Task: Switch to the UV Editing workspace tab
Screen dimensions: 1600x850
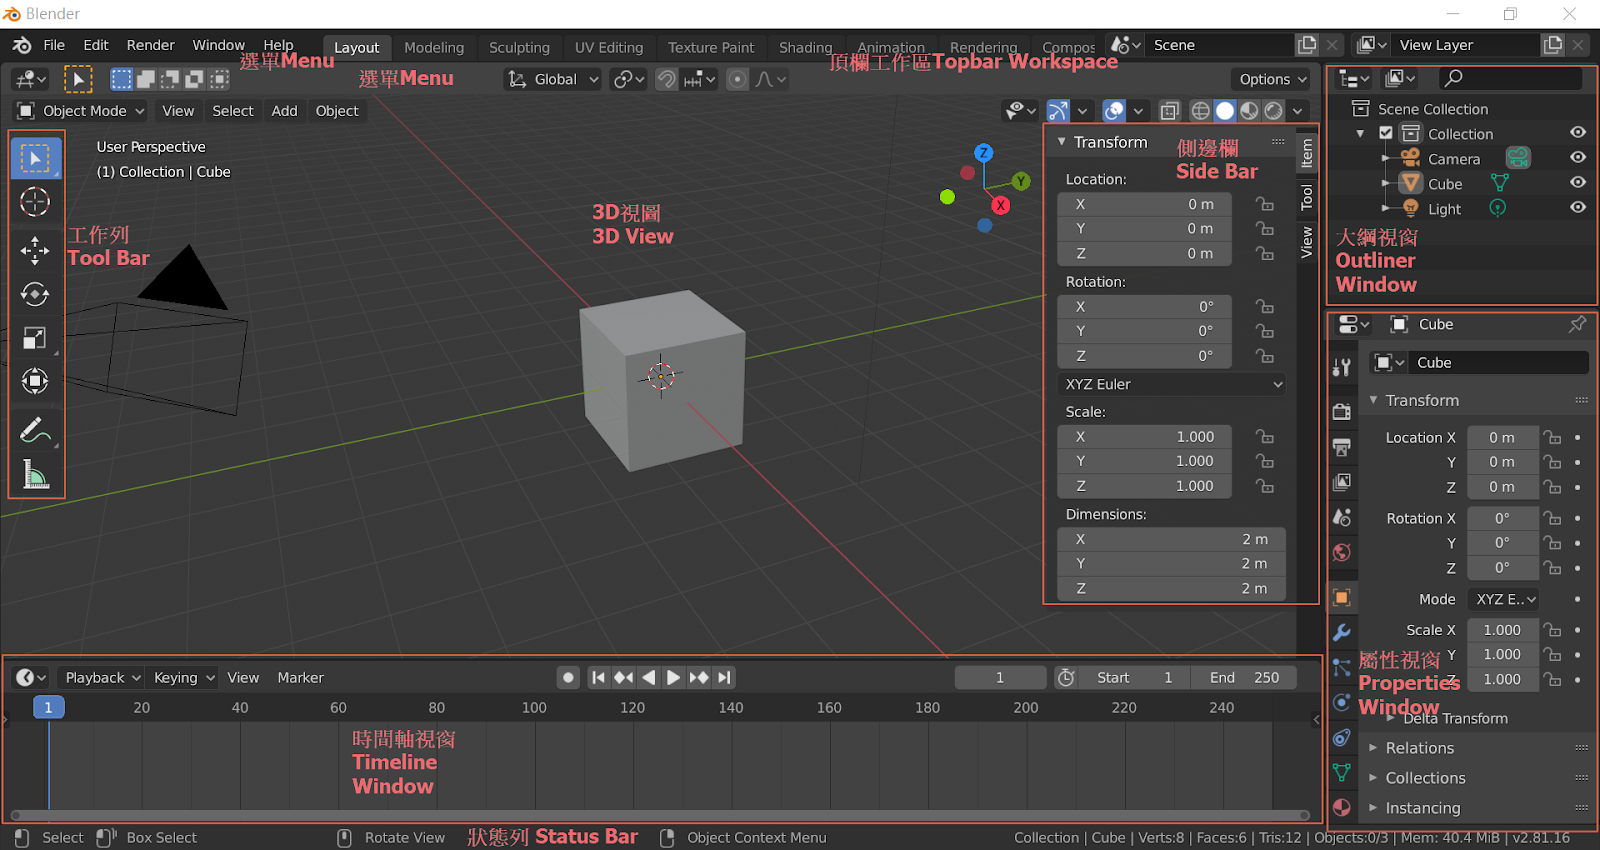Action: (x=609, y=47)
